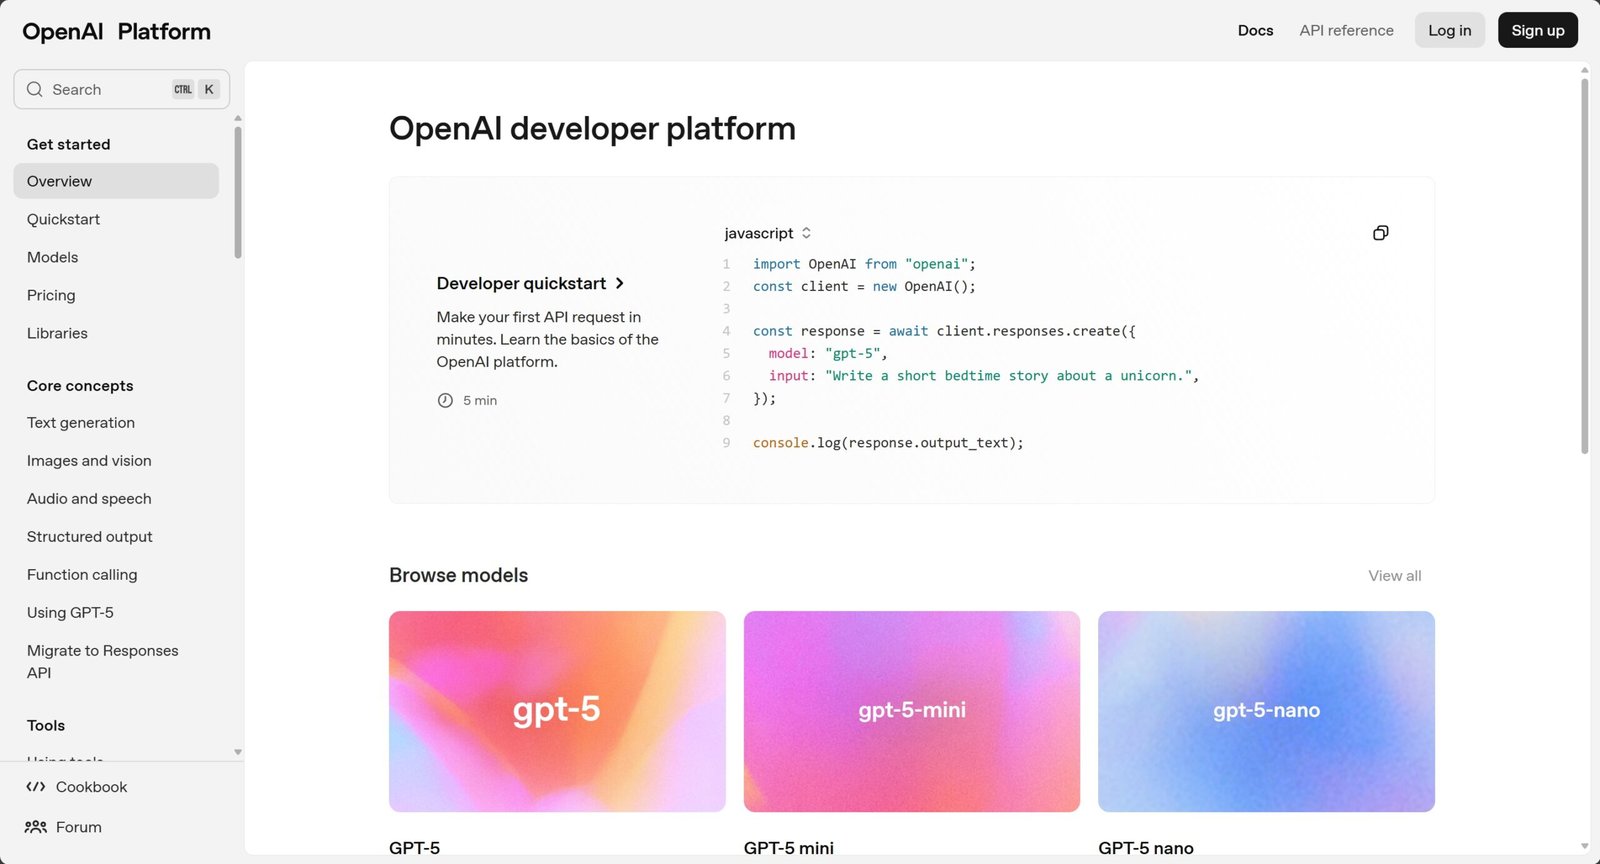The image size is (1600, 864).
Task: Open Images and vision guide
Action: click(89, 461)
